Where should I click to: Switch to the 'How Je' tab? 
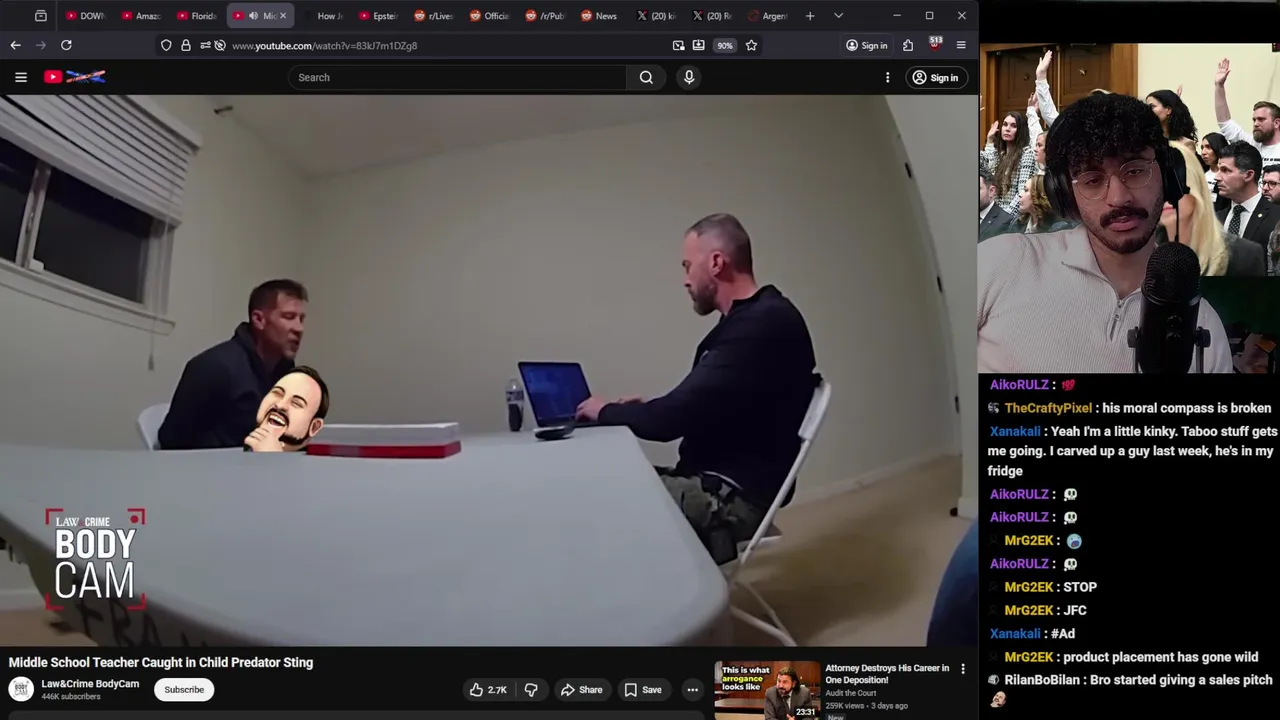pos(326,16)
